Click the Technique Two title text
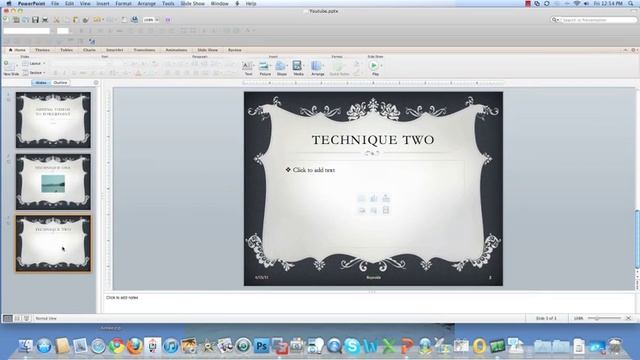This screenshot has height=360, width=640. [373, 140]
